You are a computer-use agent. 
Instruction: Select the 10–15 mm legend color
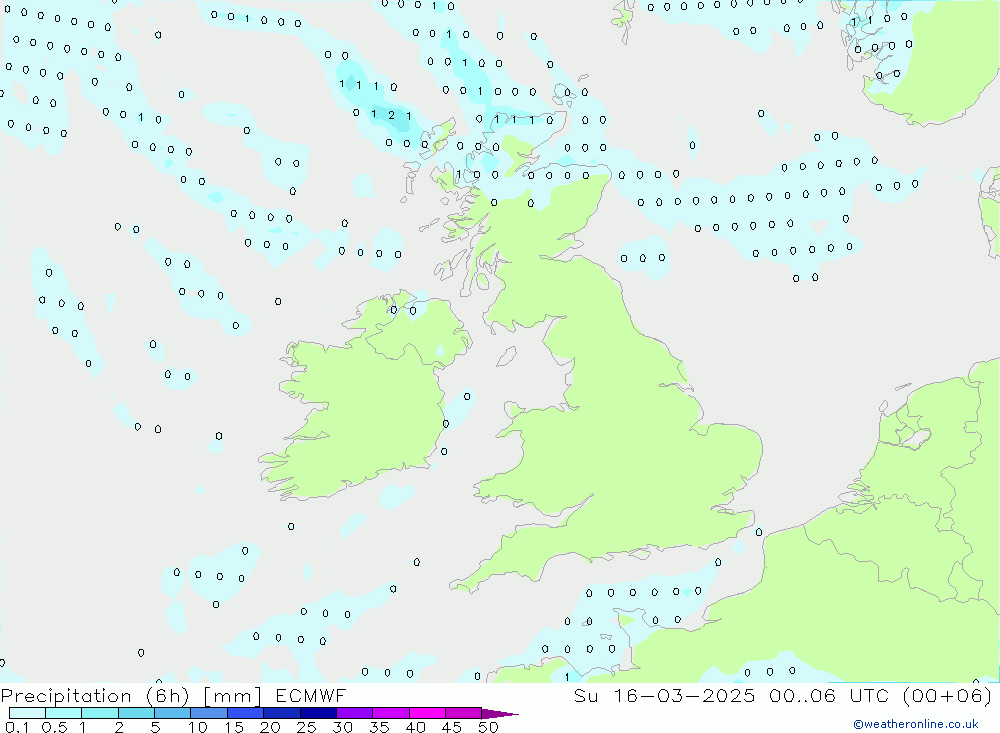click(209, 713)
